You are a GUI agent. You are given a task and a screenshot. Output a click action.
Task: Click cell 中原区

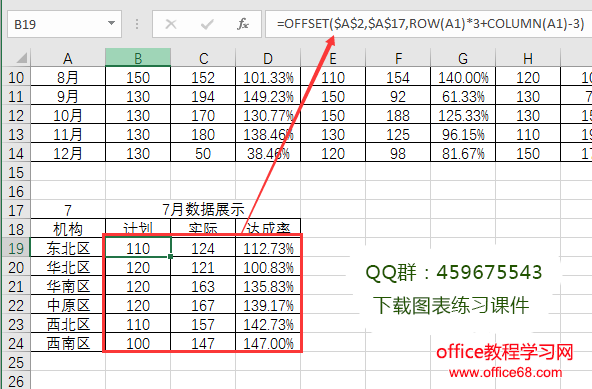click(x=68, y=305)
